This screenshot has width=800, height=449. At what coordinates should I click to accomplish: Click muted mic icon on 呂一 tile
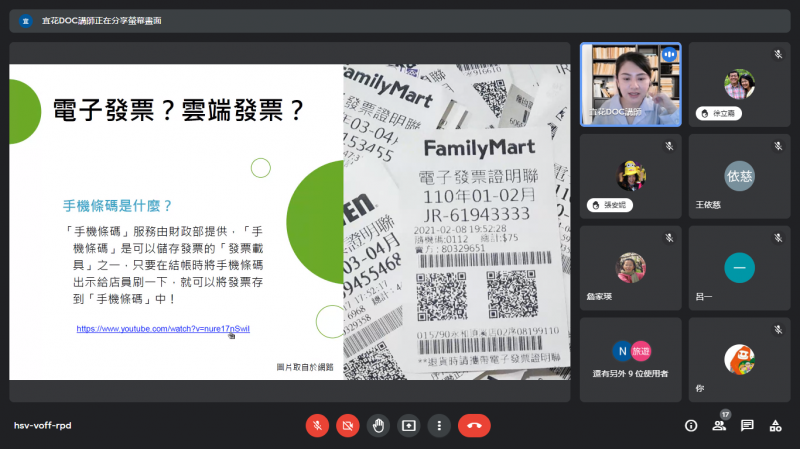point(778,238)
